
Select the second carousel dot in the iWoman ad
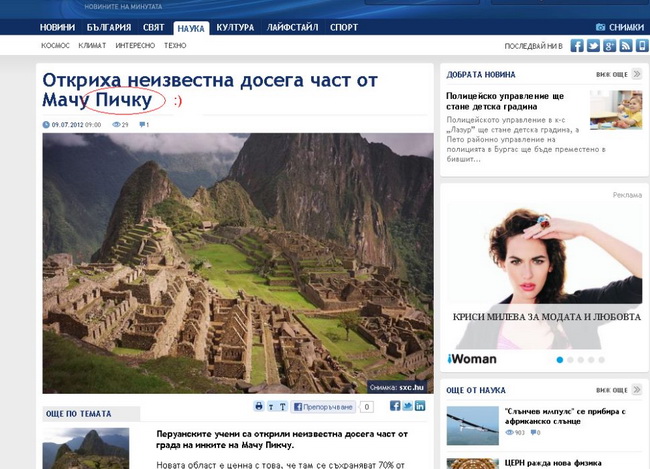570,360
